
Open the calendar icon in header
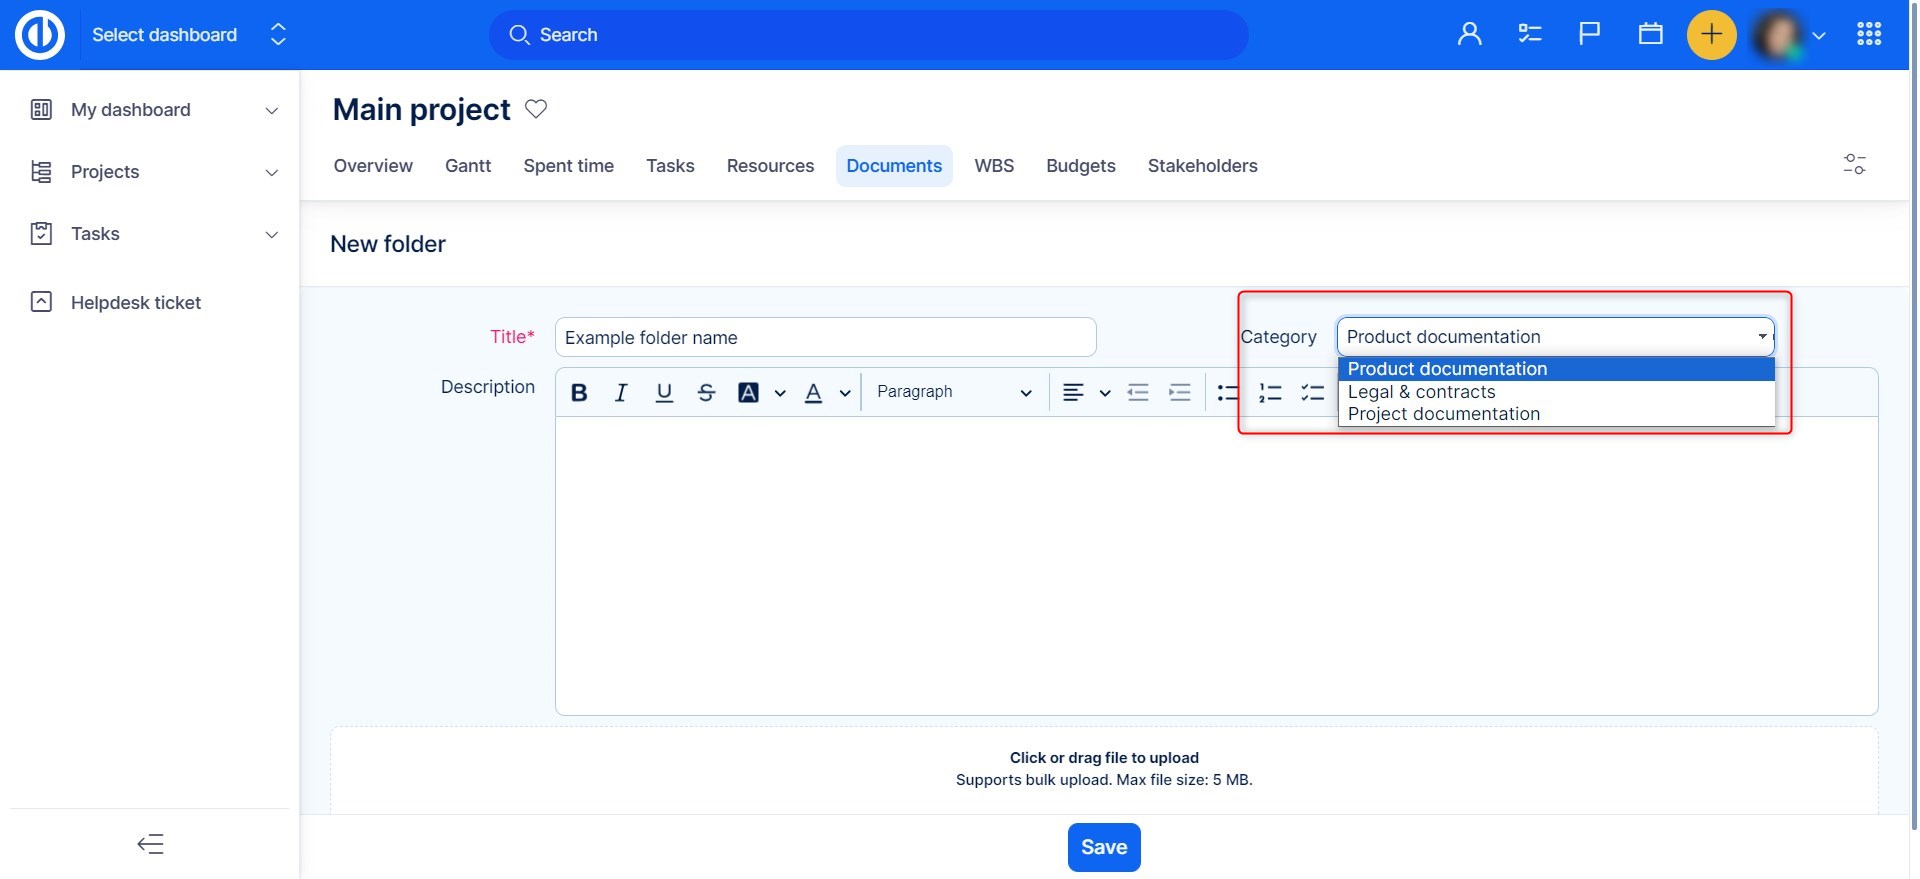click(x=1650, y=35)
